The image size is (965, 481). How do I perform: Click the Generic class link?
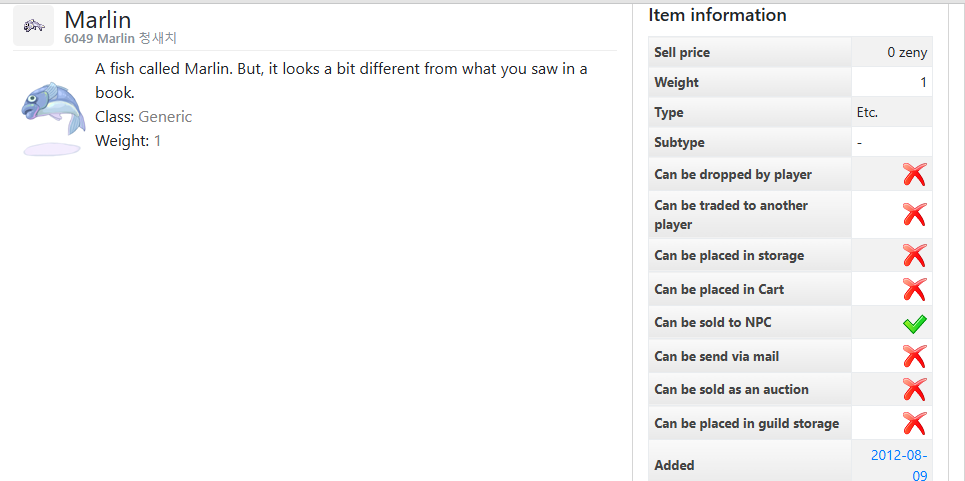pyautogui.click(x=165, y=117)
